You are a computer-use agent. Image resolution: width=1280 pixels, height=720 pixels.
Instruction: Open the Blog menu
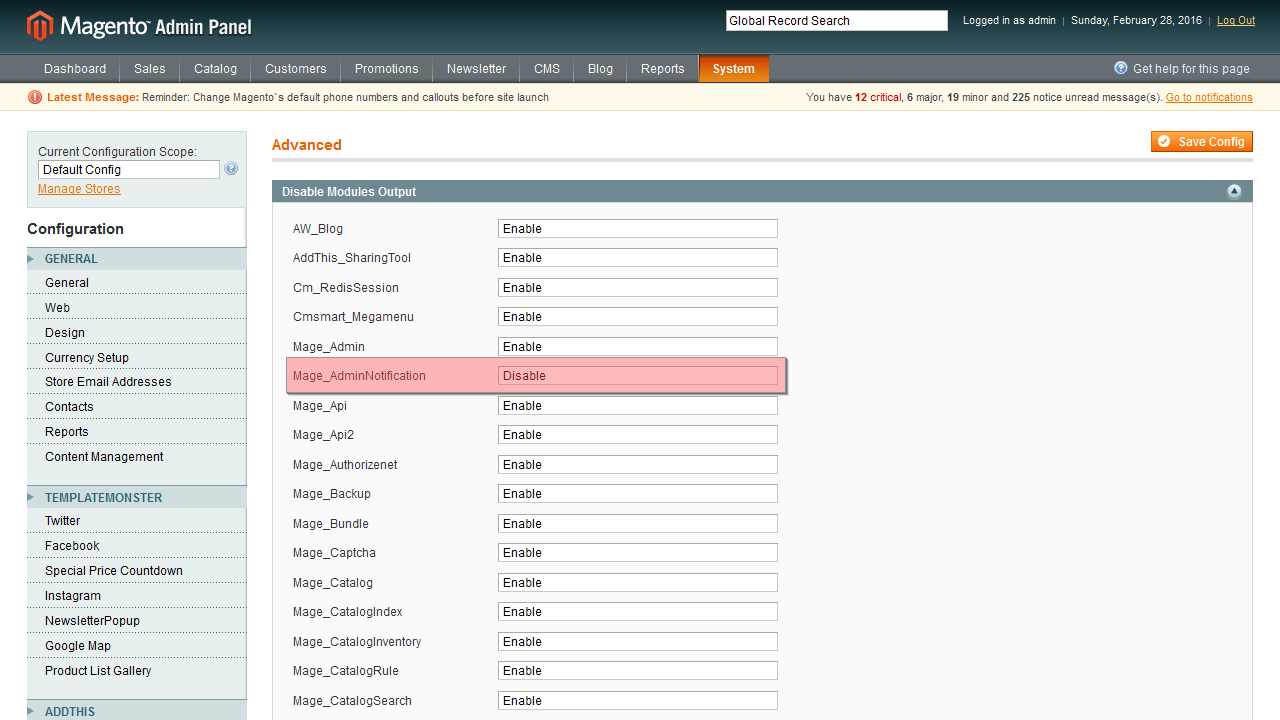[x=601, y=69]
